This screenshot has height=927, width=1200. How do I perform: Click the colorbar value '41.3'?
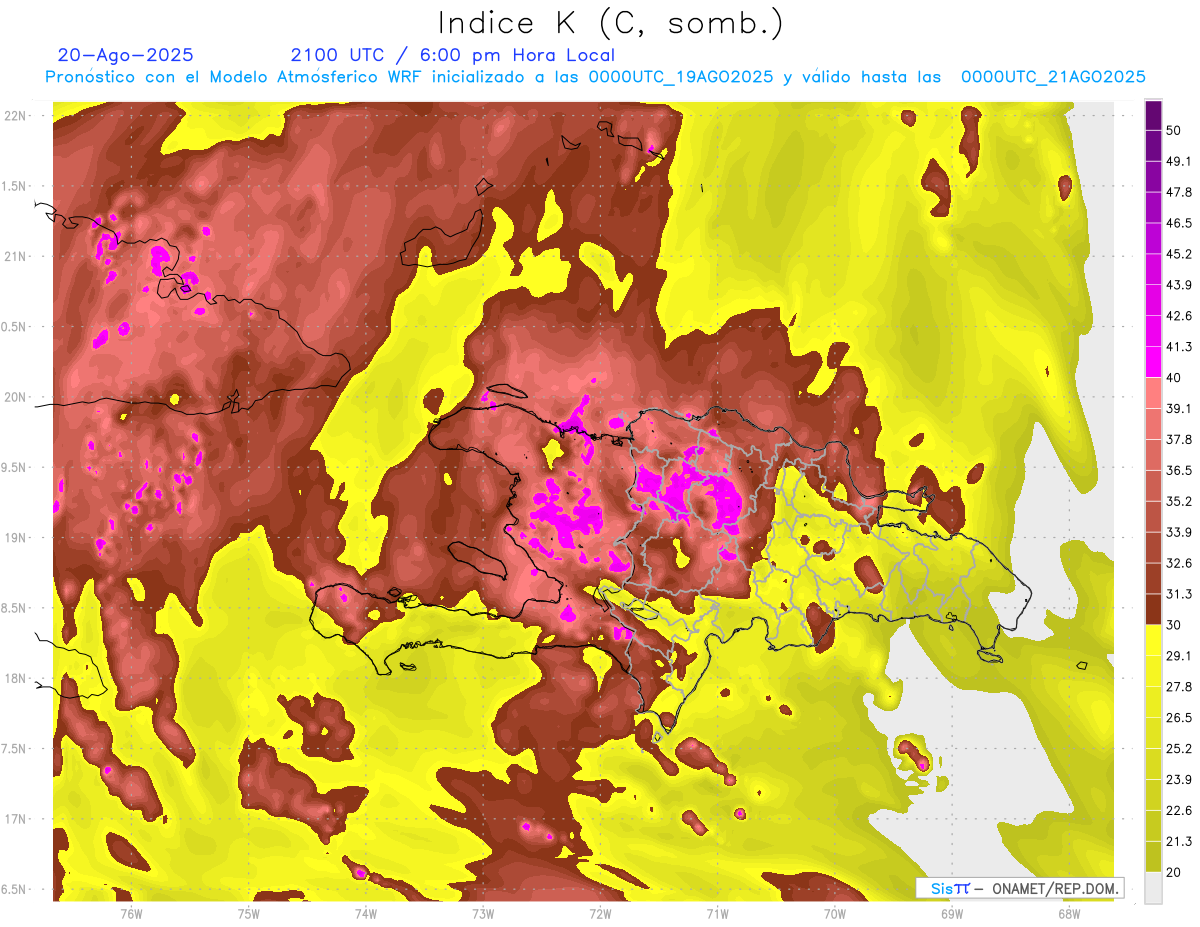(1178, 347)
